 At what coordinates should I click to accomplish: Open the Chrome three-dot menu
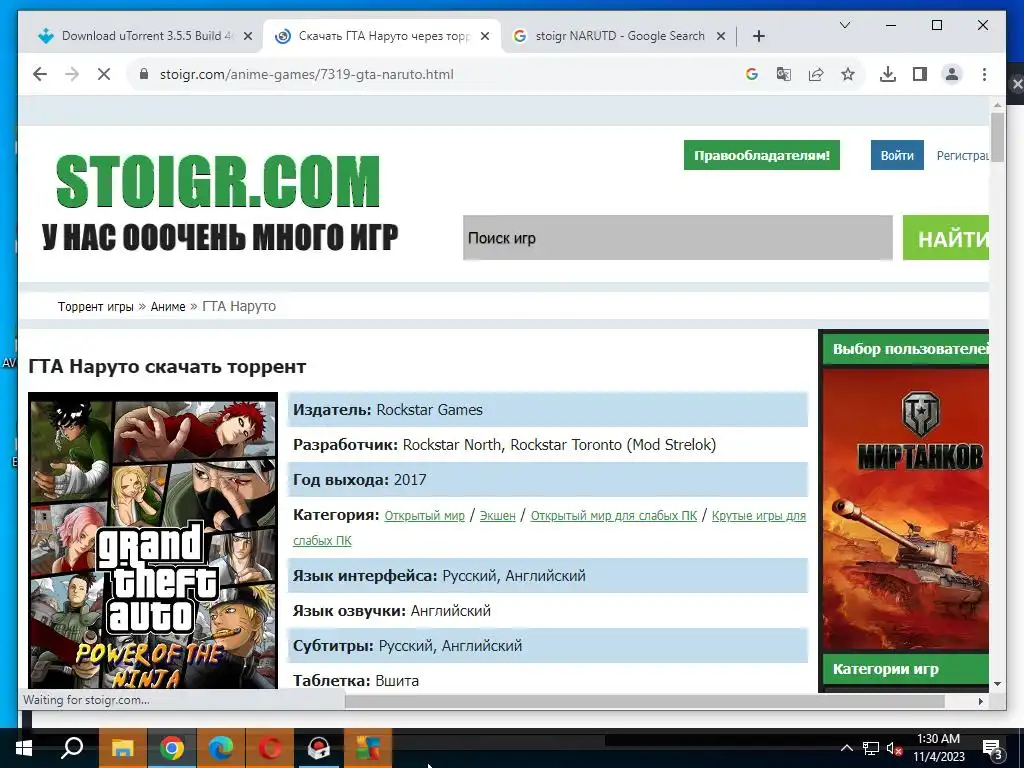[984, 74]
